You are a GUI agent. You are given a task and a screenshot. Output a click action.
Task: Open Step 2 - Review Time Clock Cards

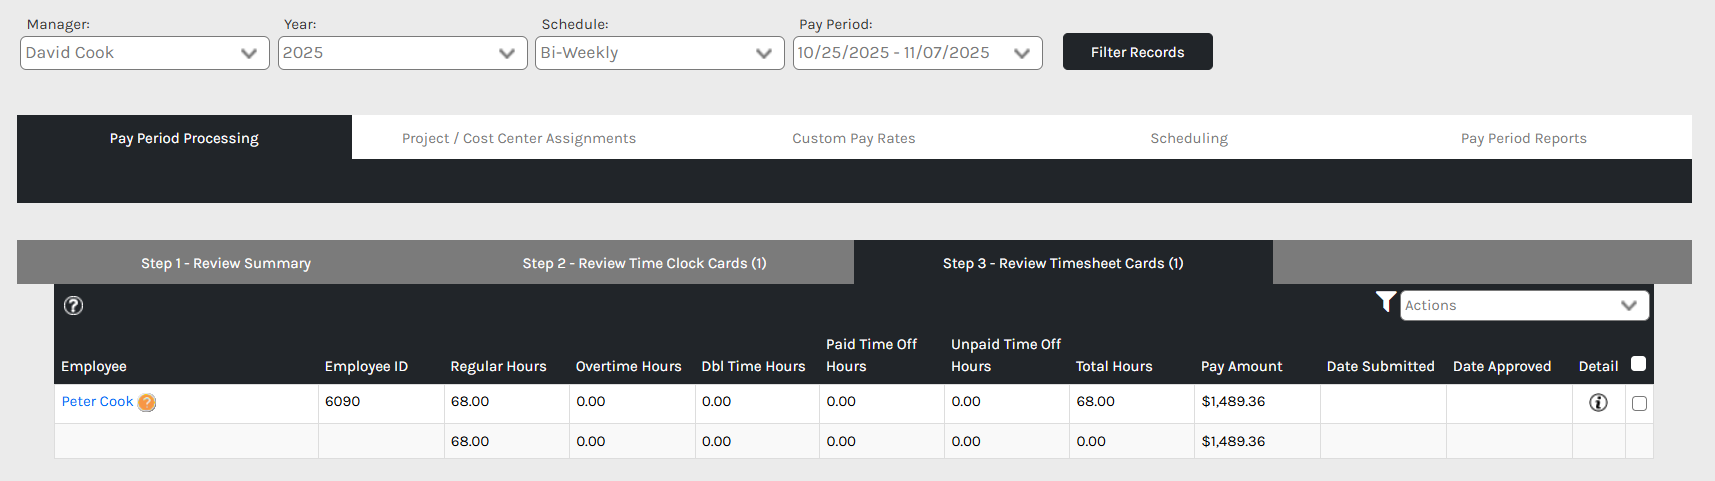pyautogui.click(x=645, y=263)
